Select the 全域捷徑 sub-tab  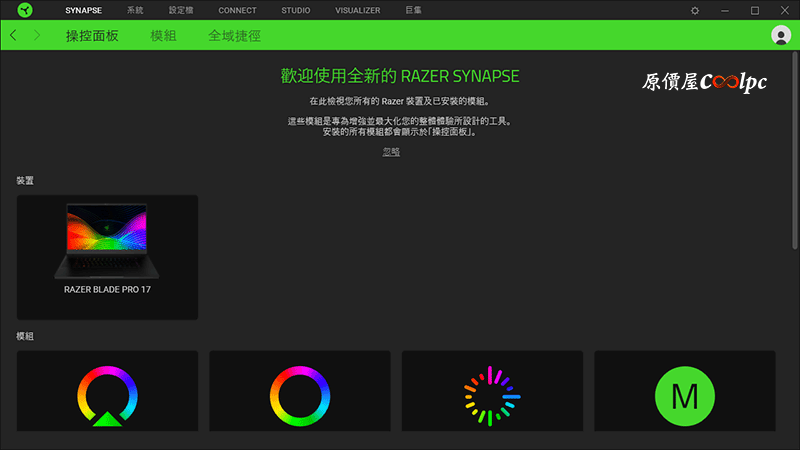point(235,36)
